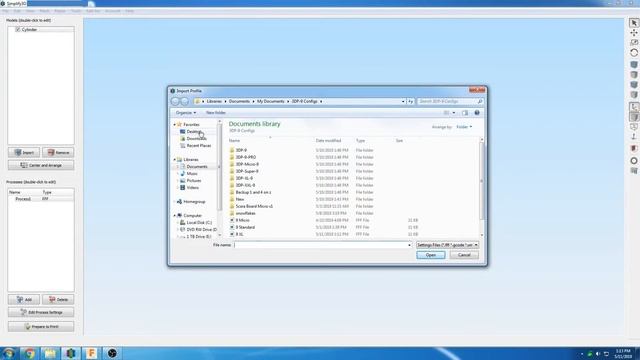Open the Edit menu in Simplify3D
The image size is (640, 360).
click(x=17, y=11)
